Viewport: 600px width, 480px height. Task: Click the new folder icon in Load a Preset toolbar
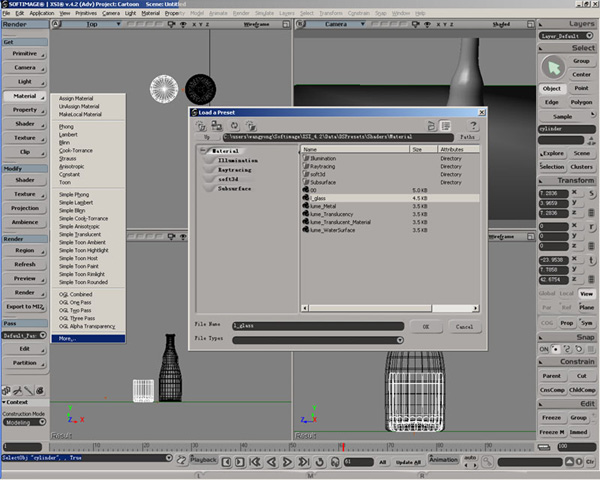tap(251, 126)
